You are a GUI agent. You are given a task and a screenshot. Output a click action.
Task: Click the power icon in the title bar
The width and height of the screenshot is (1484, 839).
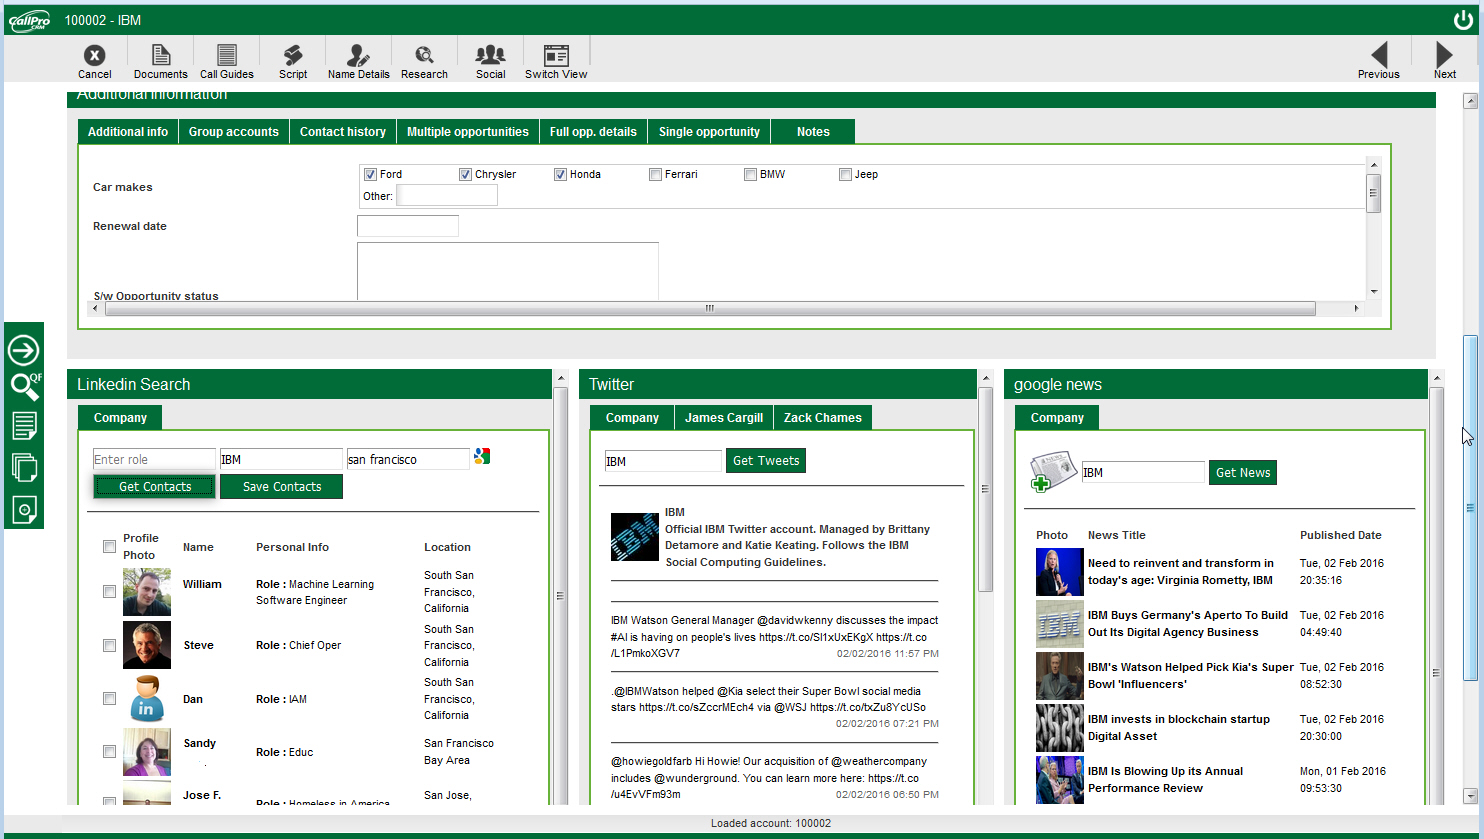coord(1463,20)
